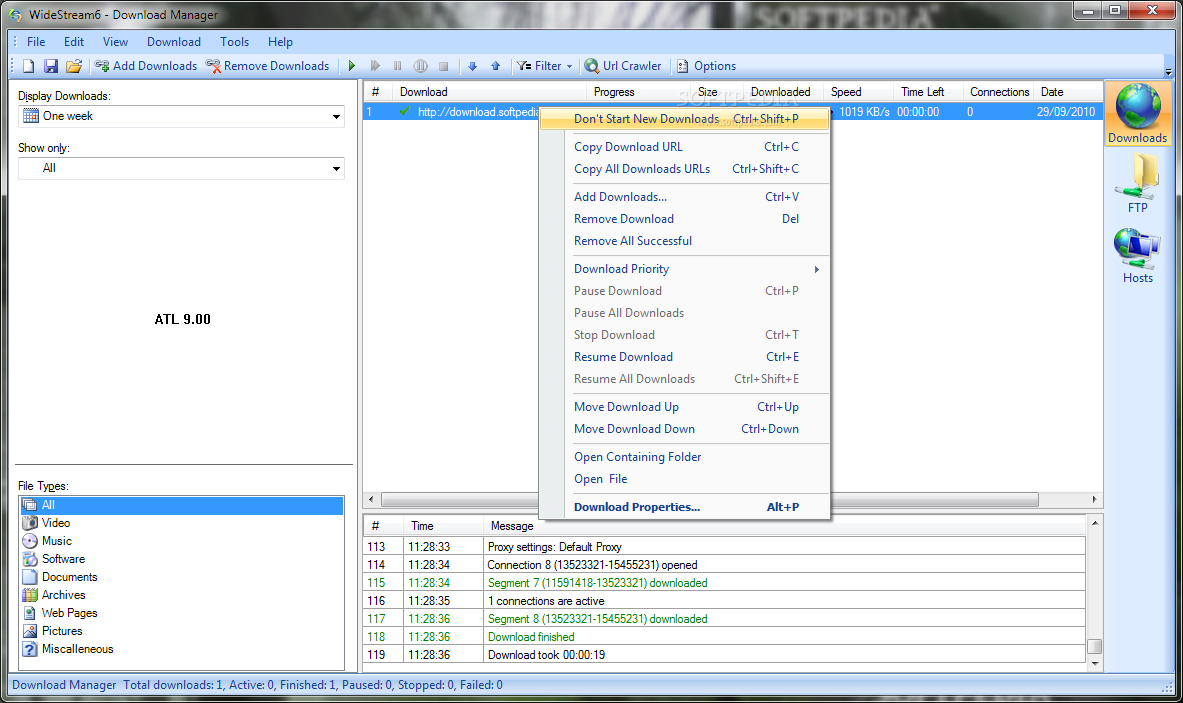Screen dimensions: 1183x703
Task: Move download down with blue arrow
Action: tap(472, 66)
